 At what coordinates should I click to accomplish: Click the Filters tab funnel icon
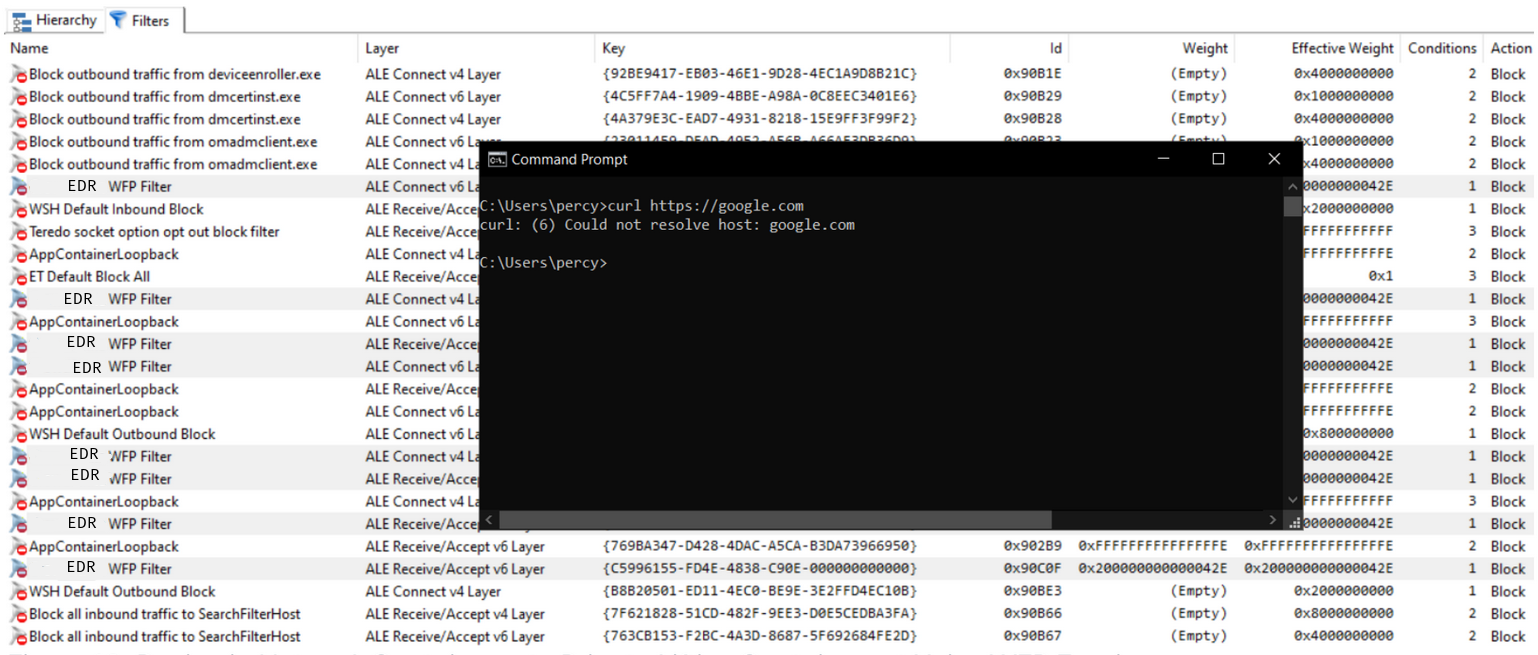[x=118, y=20]
